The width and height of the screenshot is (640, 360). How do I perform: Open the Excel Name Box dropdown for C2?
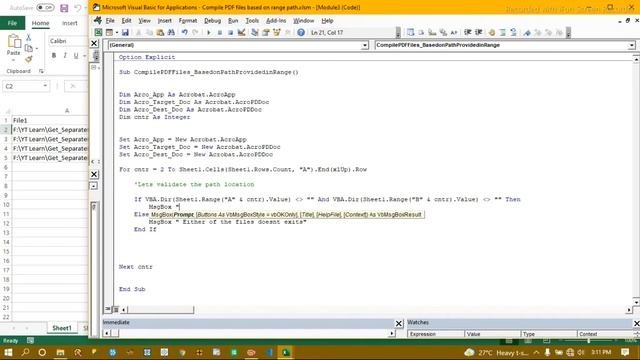click(45, 86)
